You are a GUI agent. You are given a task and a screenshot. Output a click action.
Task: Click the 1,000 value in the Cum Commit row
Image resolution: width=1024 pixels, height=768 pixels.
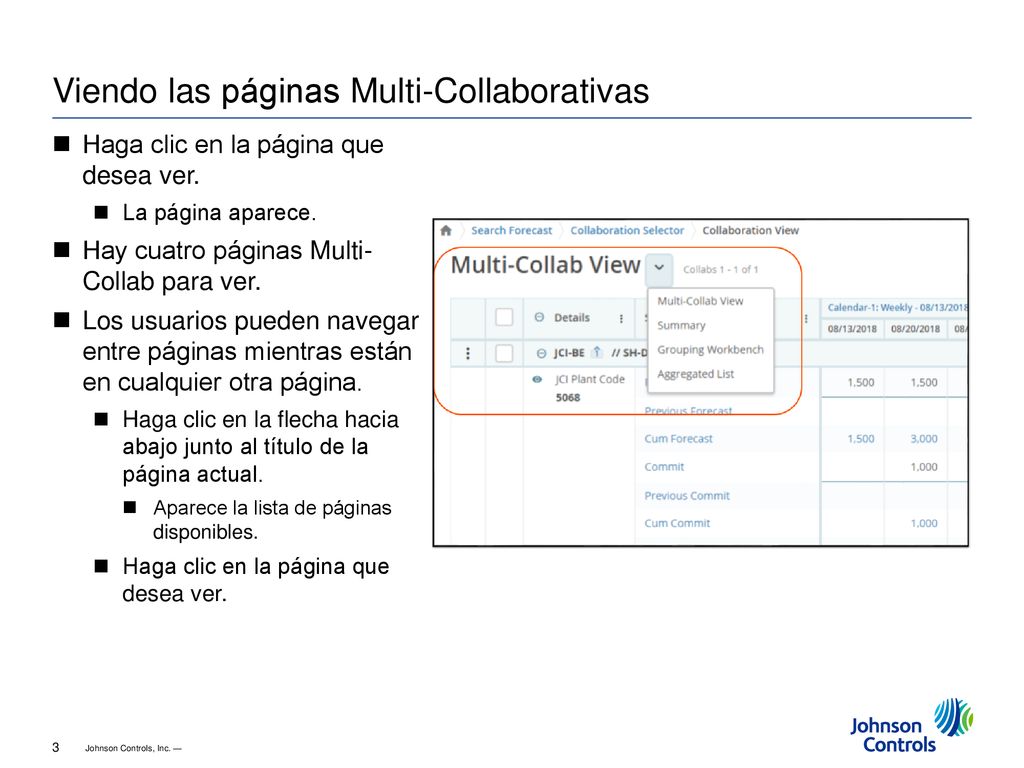(924, 523)
